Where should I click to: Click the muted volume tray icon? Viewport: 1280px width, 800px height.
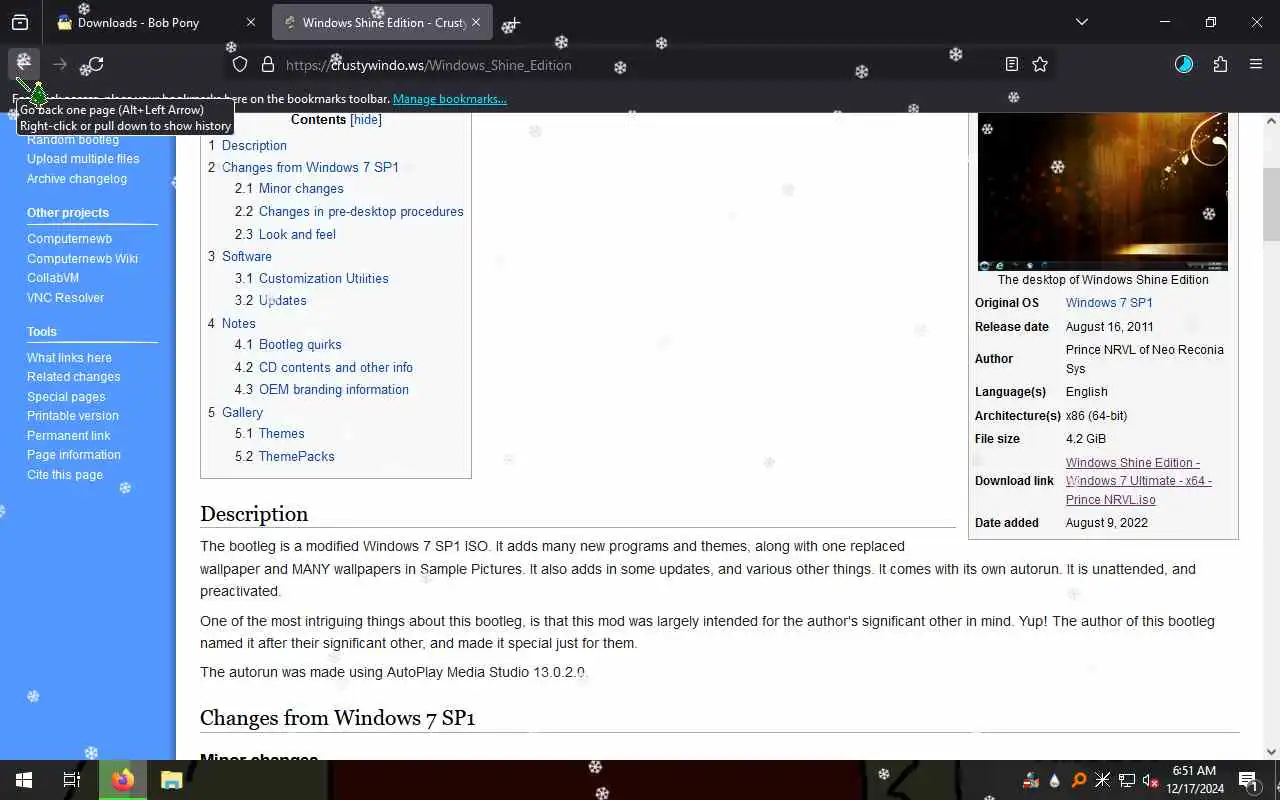(x=1151, y=780)
